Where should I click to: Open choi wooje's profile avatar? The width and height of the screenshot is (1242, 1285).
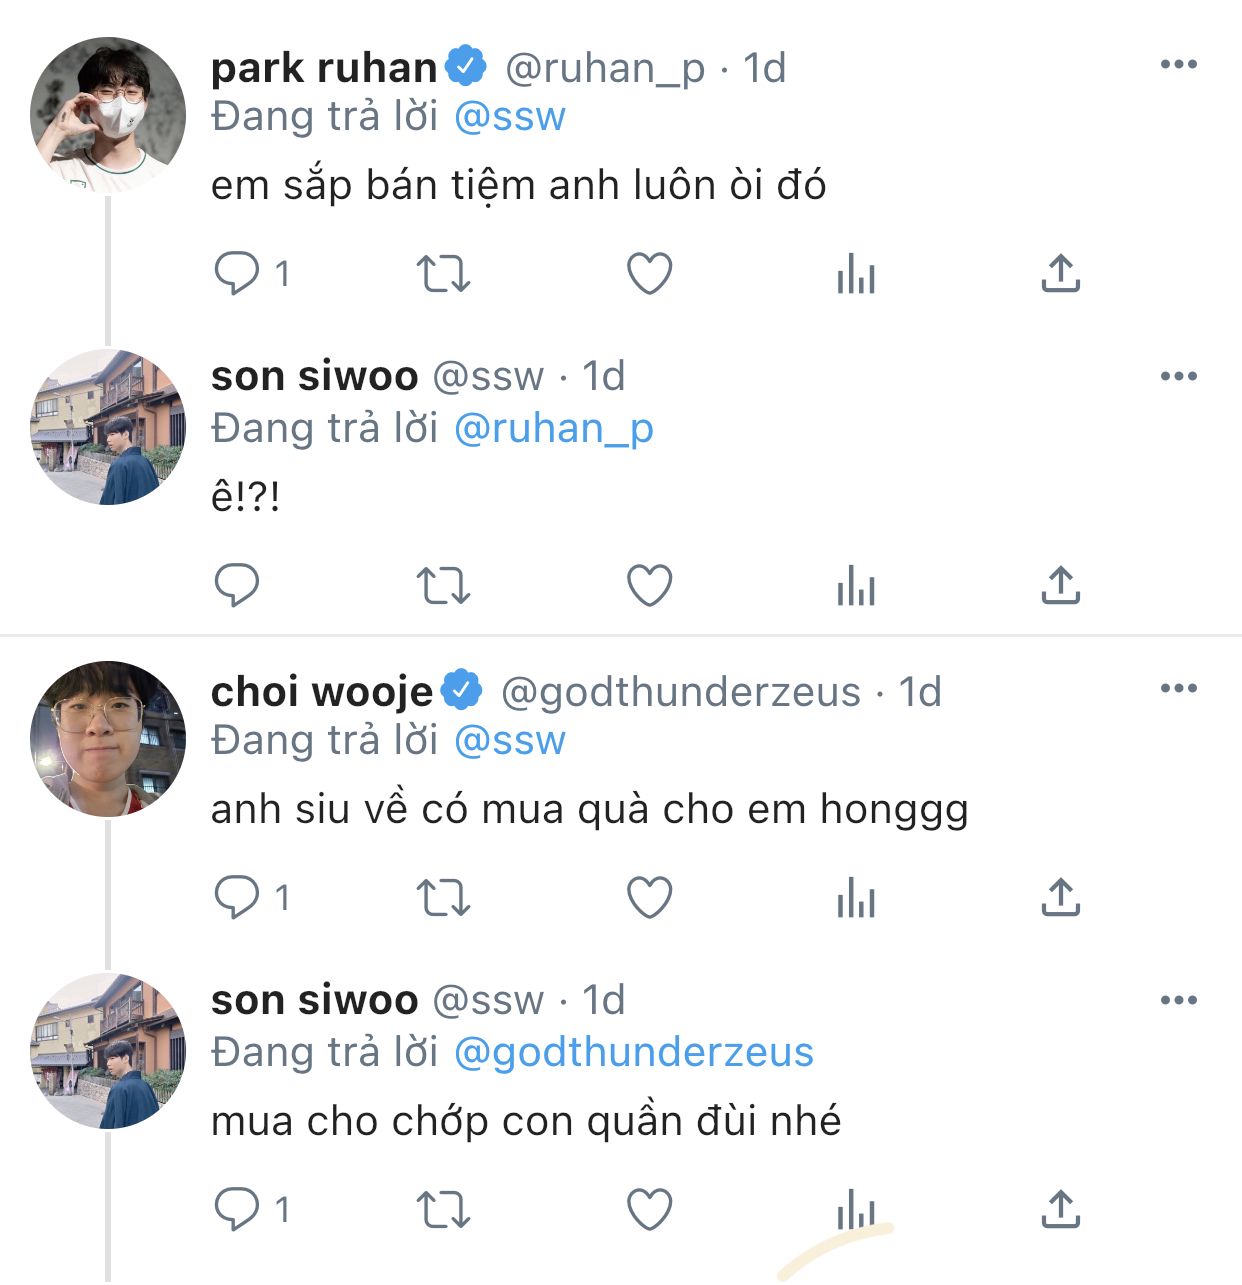(x=108, y=739)
